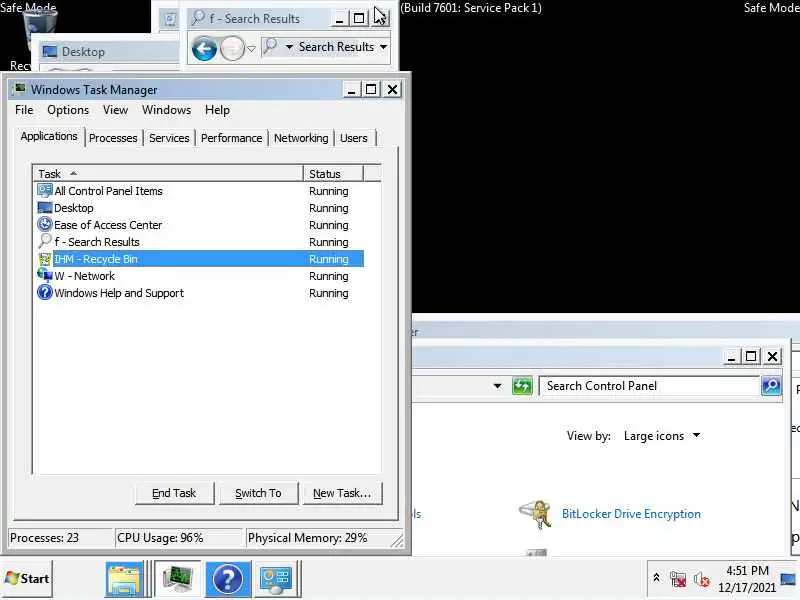Select the Ease of Access Center task row
Image resolution: width=800 pixels, height=600 pixels.
tap(200, 224)
